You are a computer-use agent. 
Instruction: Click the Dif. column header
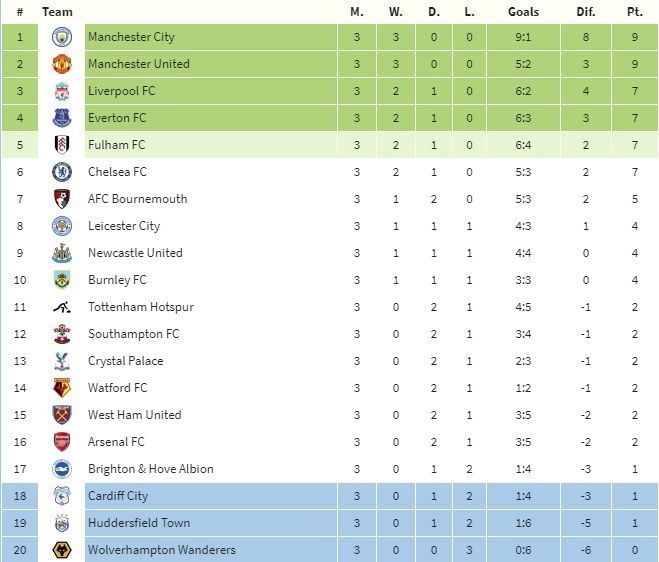(585, 12)
